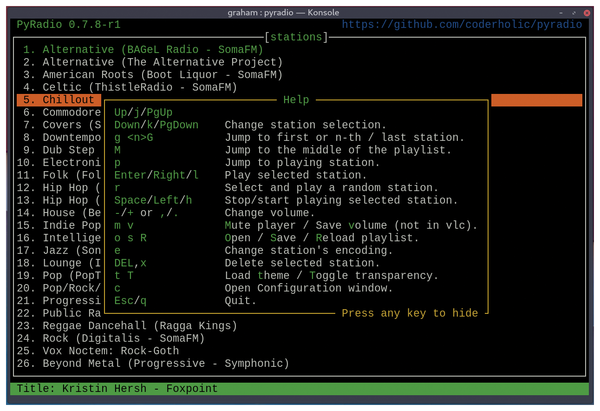Select station 2 Alternative (The Alternative Project)

[153, 62]
